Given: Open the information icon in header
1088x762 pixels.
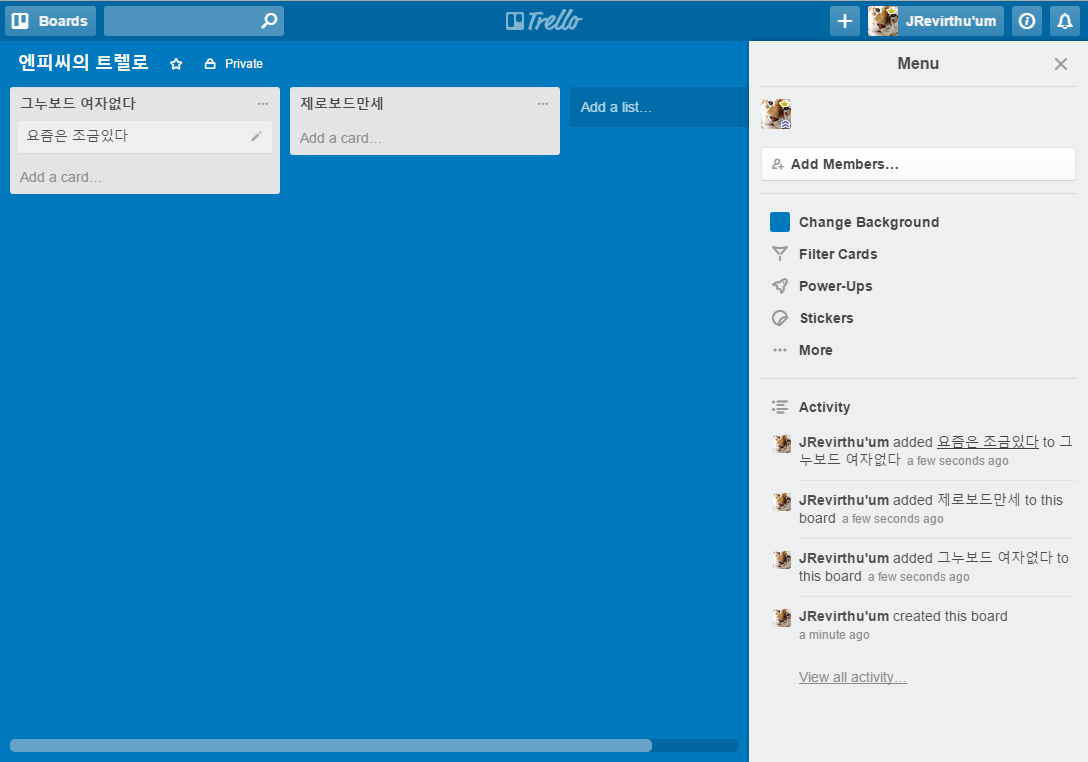Looking at the screenshot, I should (1027, 21).
